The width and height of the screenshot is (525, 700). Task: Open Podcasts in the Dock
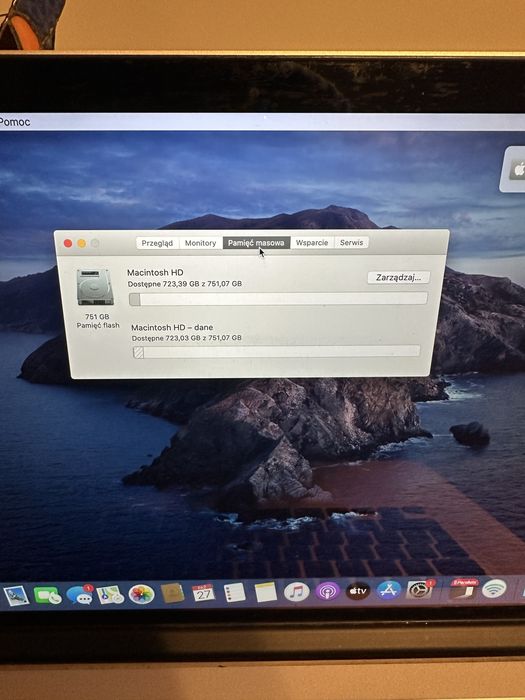[x=328, y=592]
